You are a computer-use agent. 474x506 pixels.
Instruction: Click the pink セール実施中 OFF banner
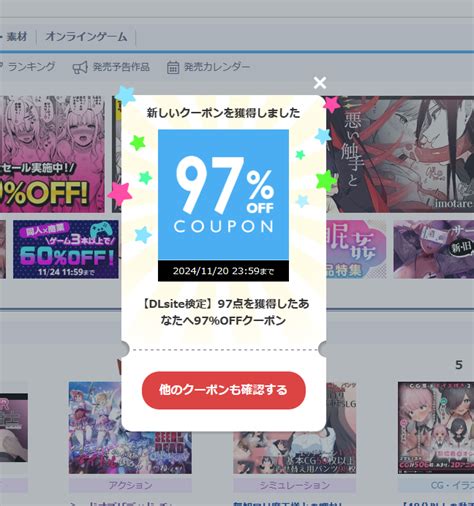pos(52,154)
